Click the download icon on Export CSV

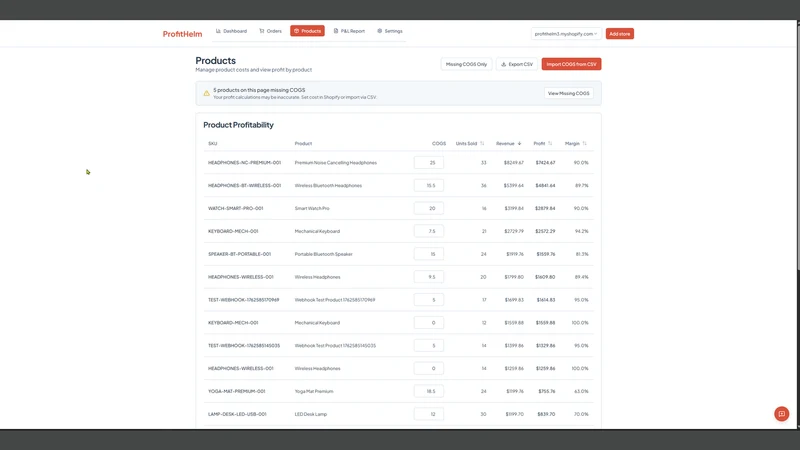[504, 64]
